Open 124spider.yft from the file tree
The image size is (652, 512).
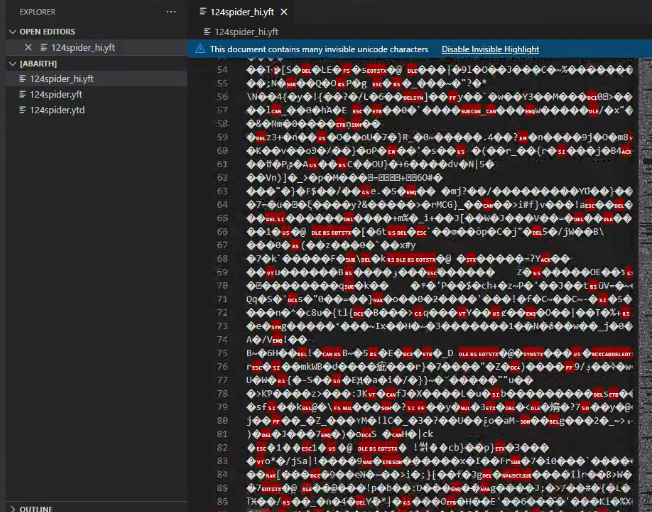tap(56, 94)
